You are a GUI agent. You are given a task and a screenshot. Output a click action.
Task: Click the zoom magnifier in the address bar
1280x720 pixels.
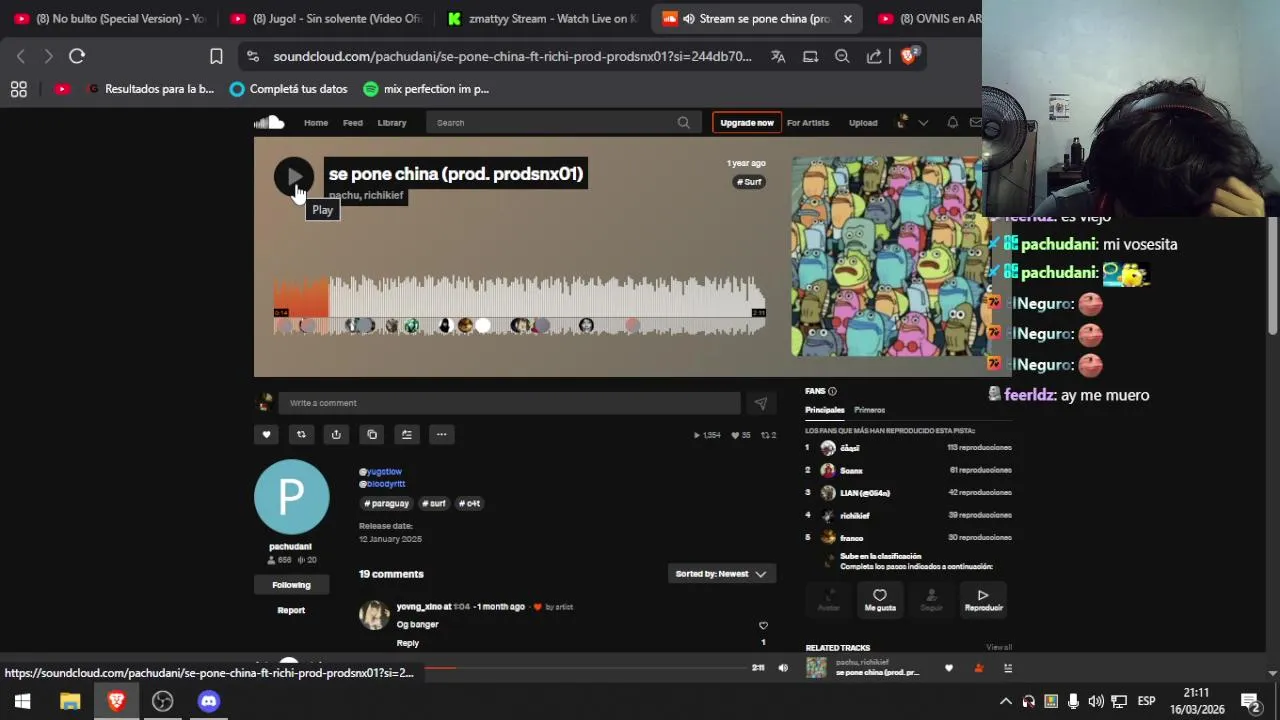coord(842,56)
